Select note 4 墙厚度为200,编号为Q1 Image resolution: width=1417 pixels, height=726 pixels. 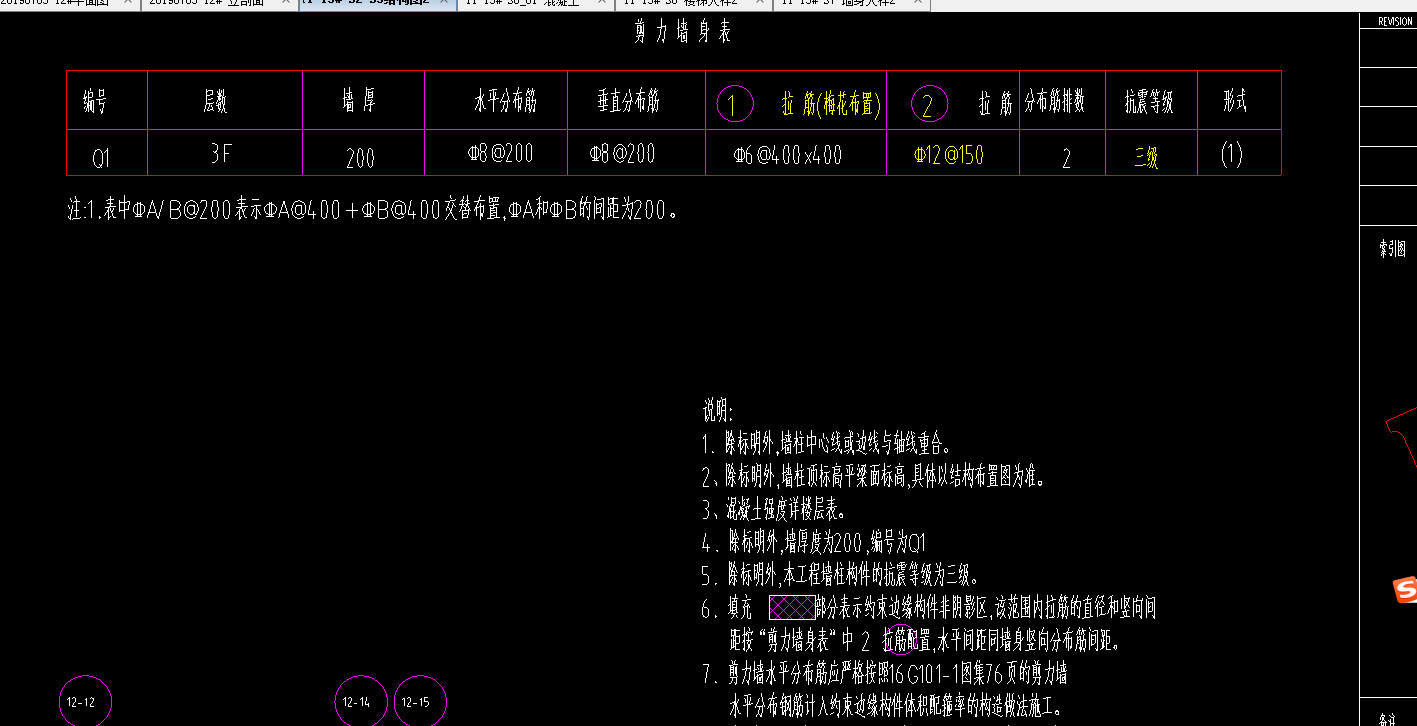pos(815,543)
